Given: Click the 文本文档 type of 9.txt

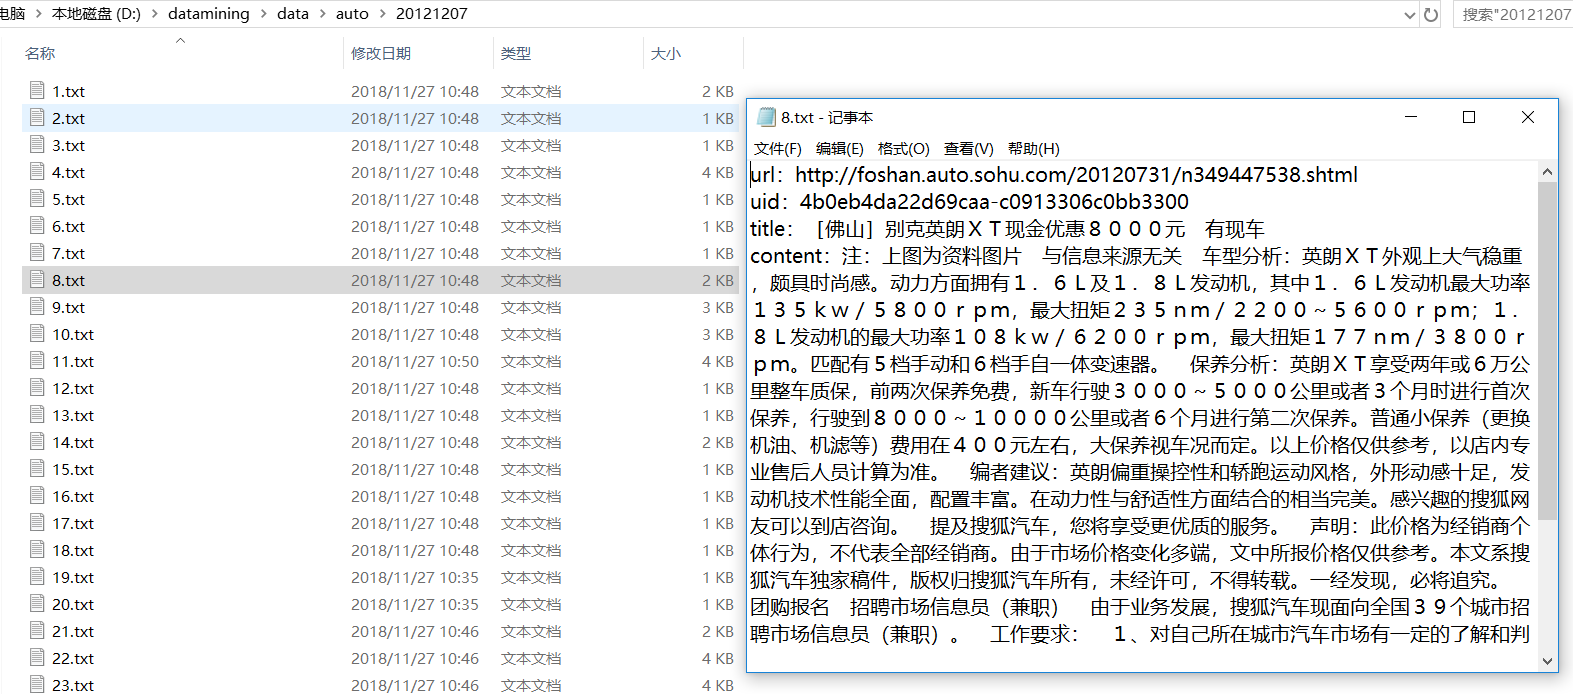Looking at the screenshot, I should 531,307.
